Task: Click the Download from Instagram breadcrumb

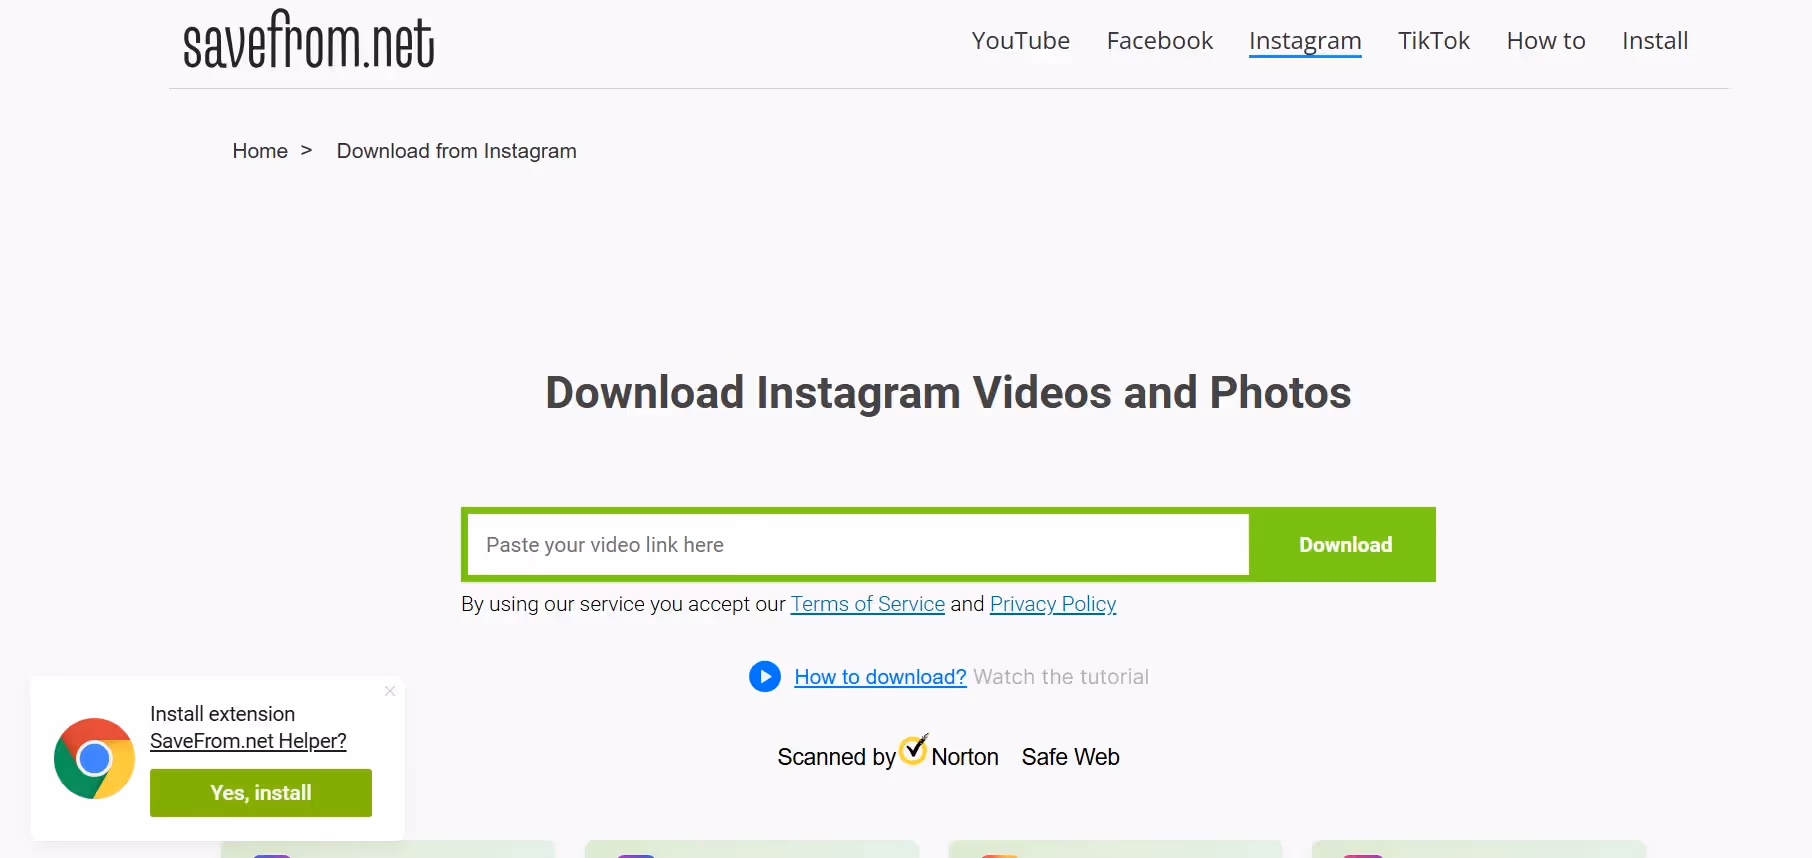Action: click(x=456, y=151)
